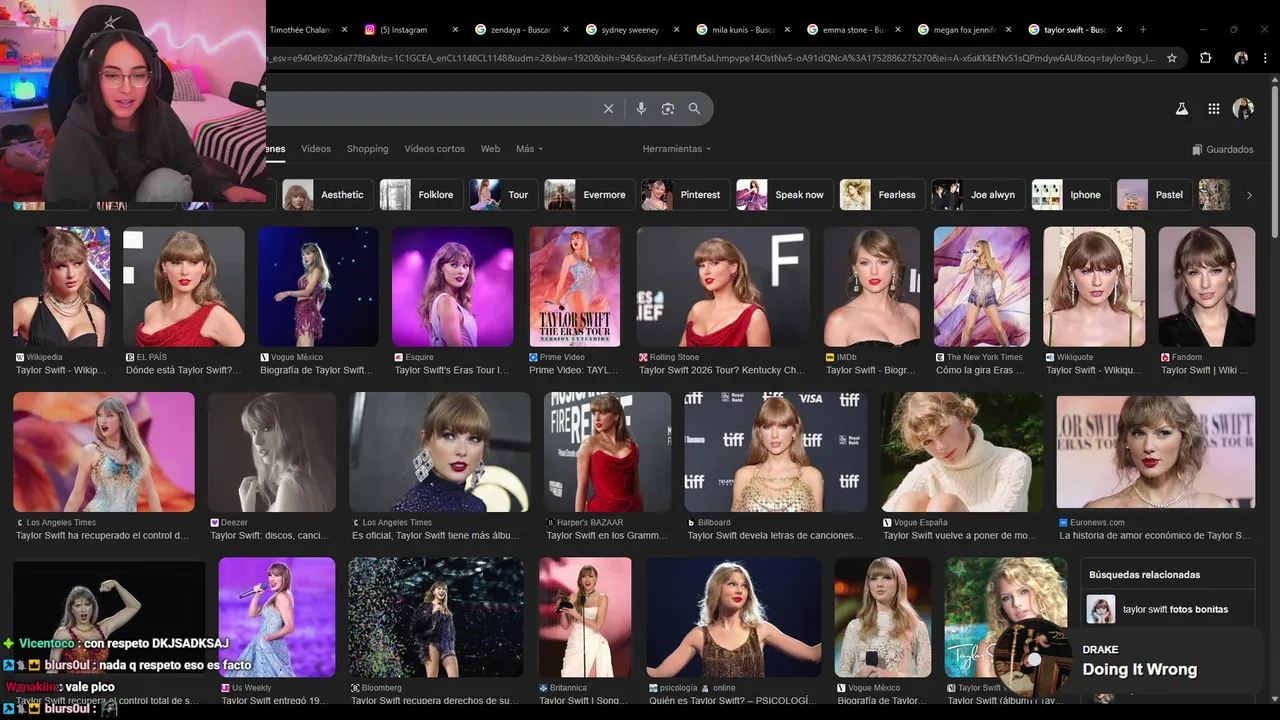This screenshot has height=720, width=1280.
Task: Close the taylor swift search tab
Action: coord(1120,30)
